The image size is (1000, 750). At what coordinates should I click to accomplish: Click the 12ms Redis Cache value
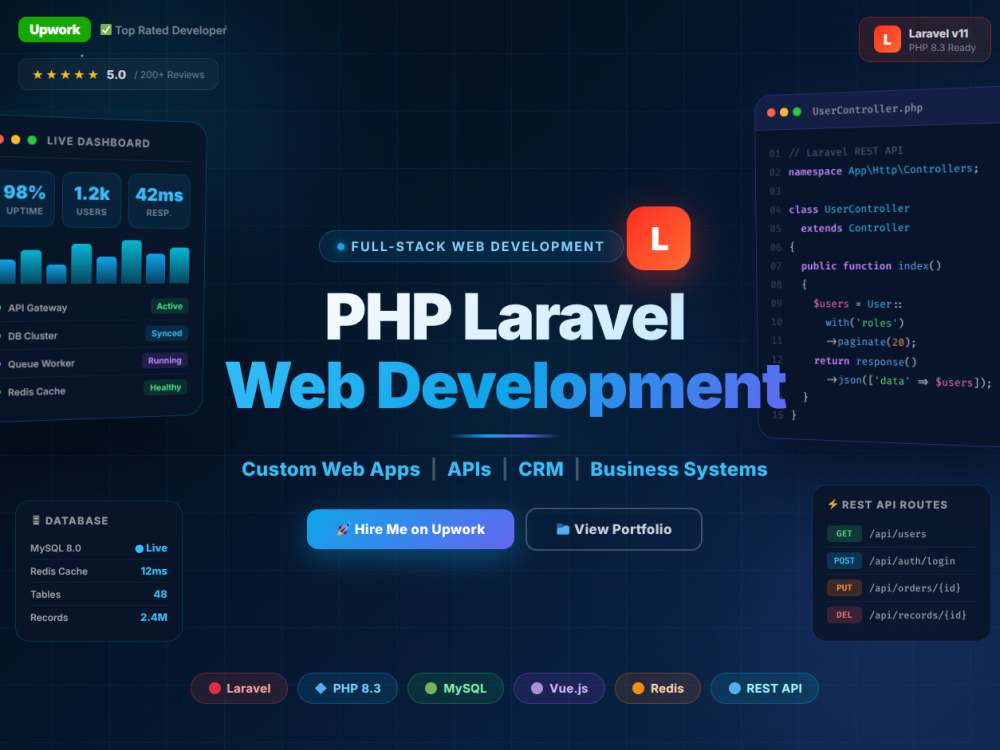(154, 571)
